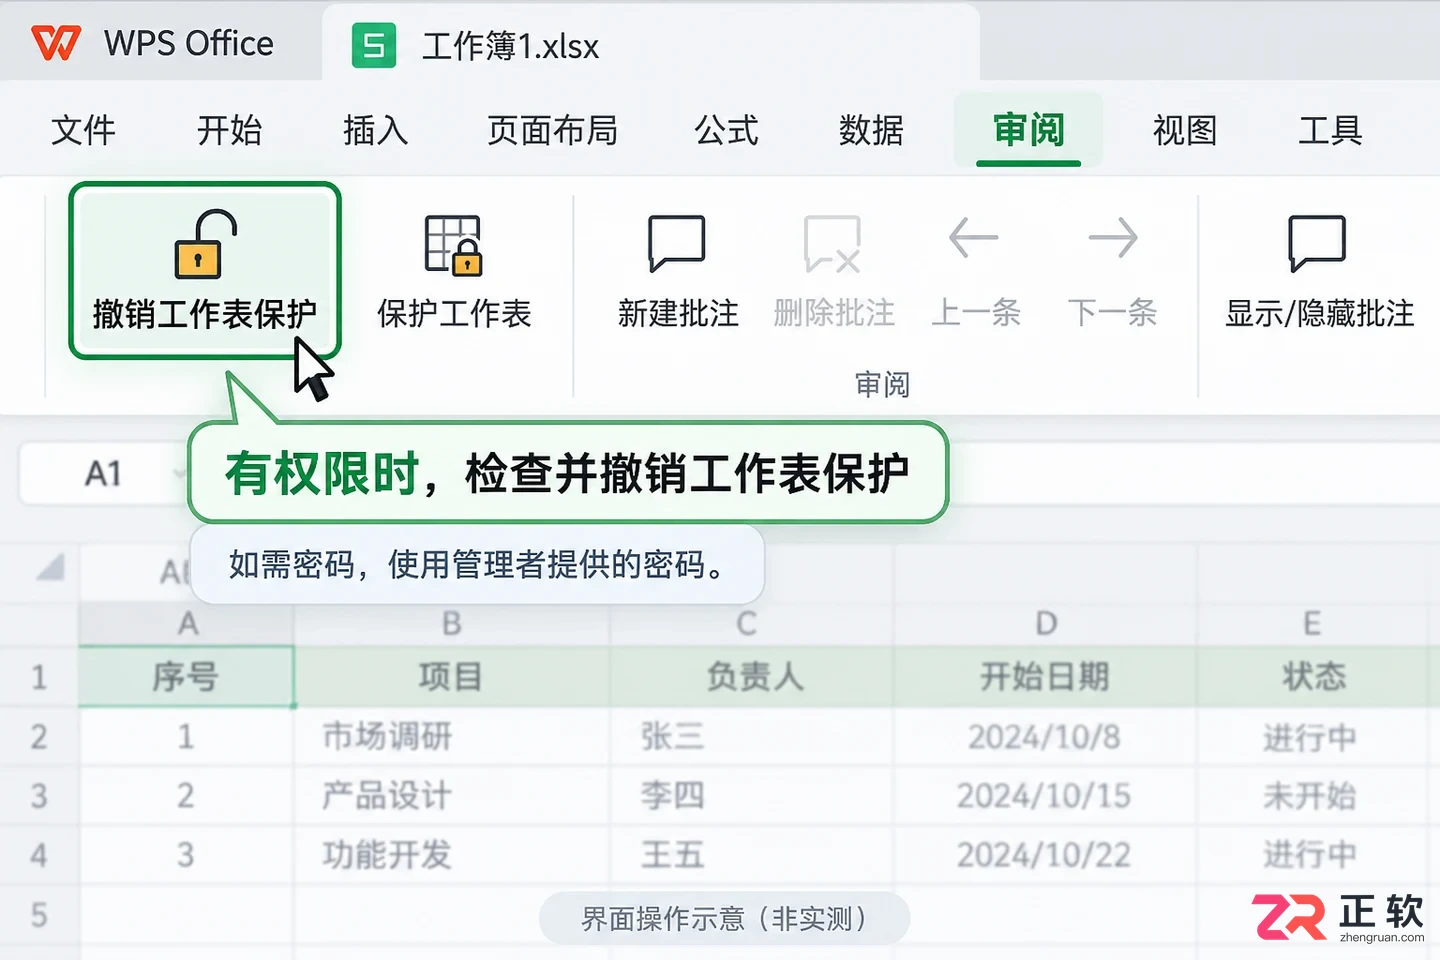This screenshot has height=960, width=1440.
Task: Switch to the 插入 ribbon tab
Action: coord(375,130)
